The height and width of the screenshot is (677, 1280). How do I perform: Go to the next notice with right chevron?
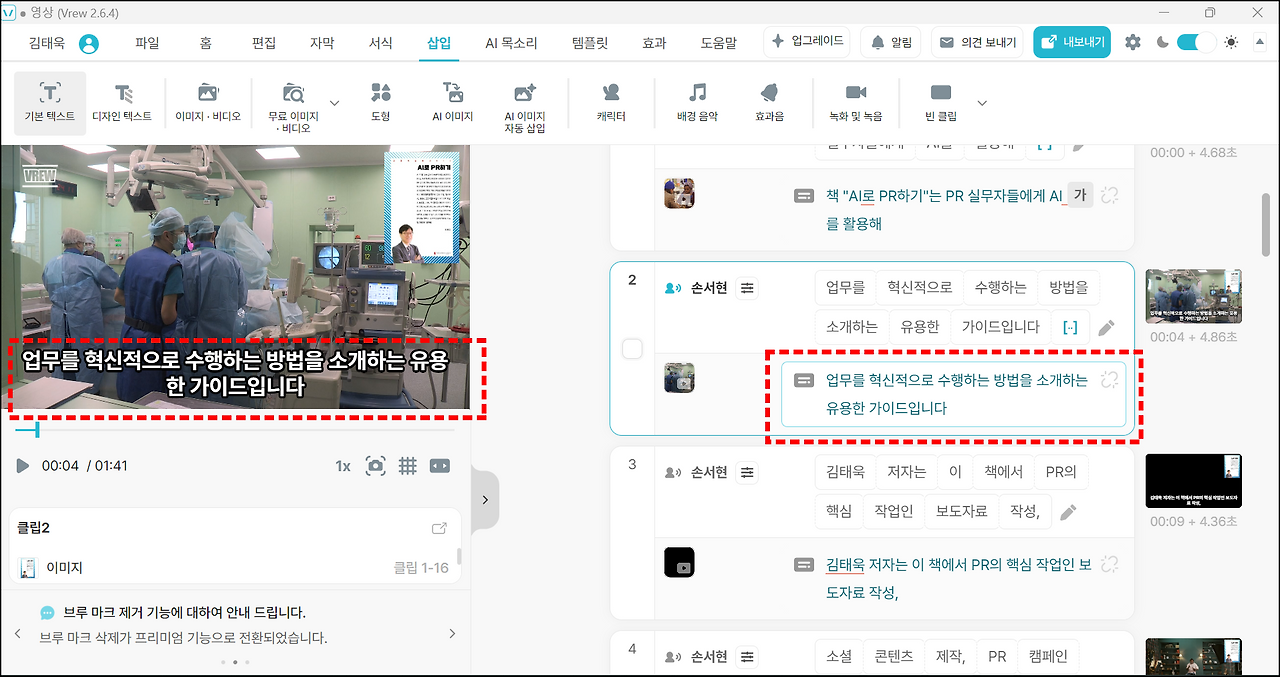pyautogui.click(x=452, y=634)
